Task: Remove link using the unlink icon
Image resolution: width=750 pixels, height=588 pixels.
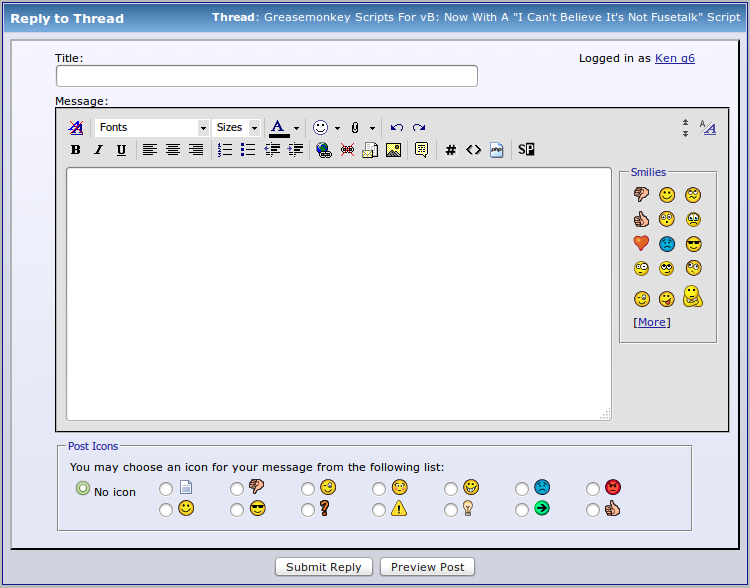Action: click(x=347, y=150)
